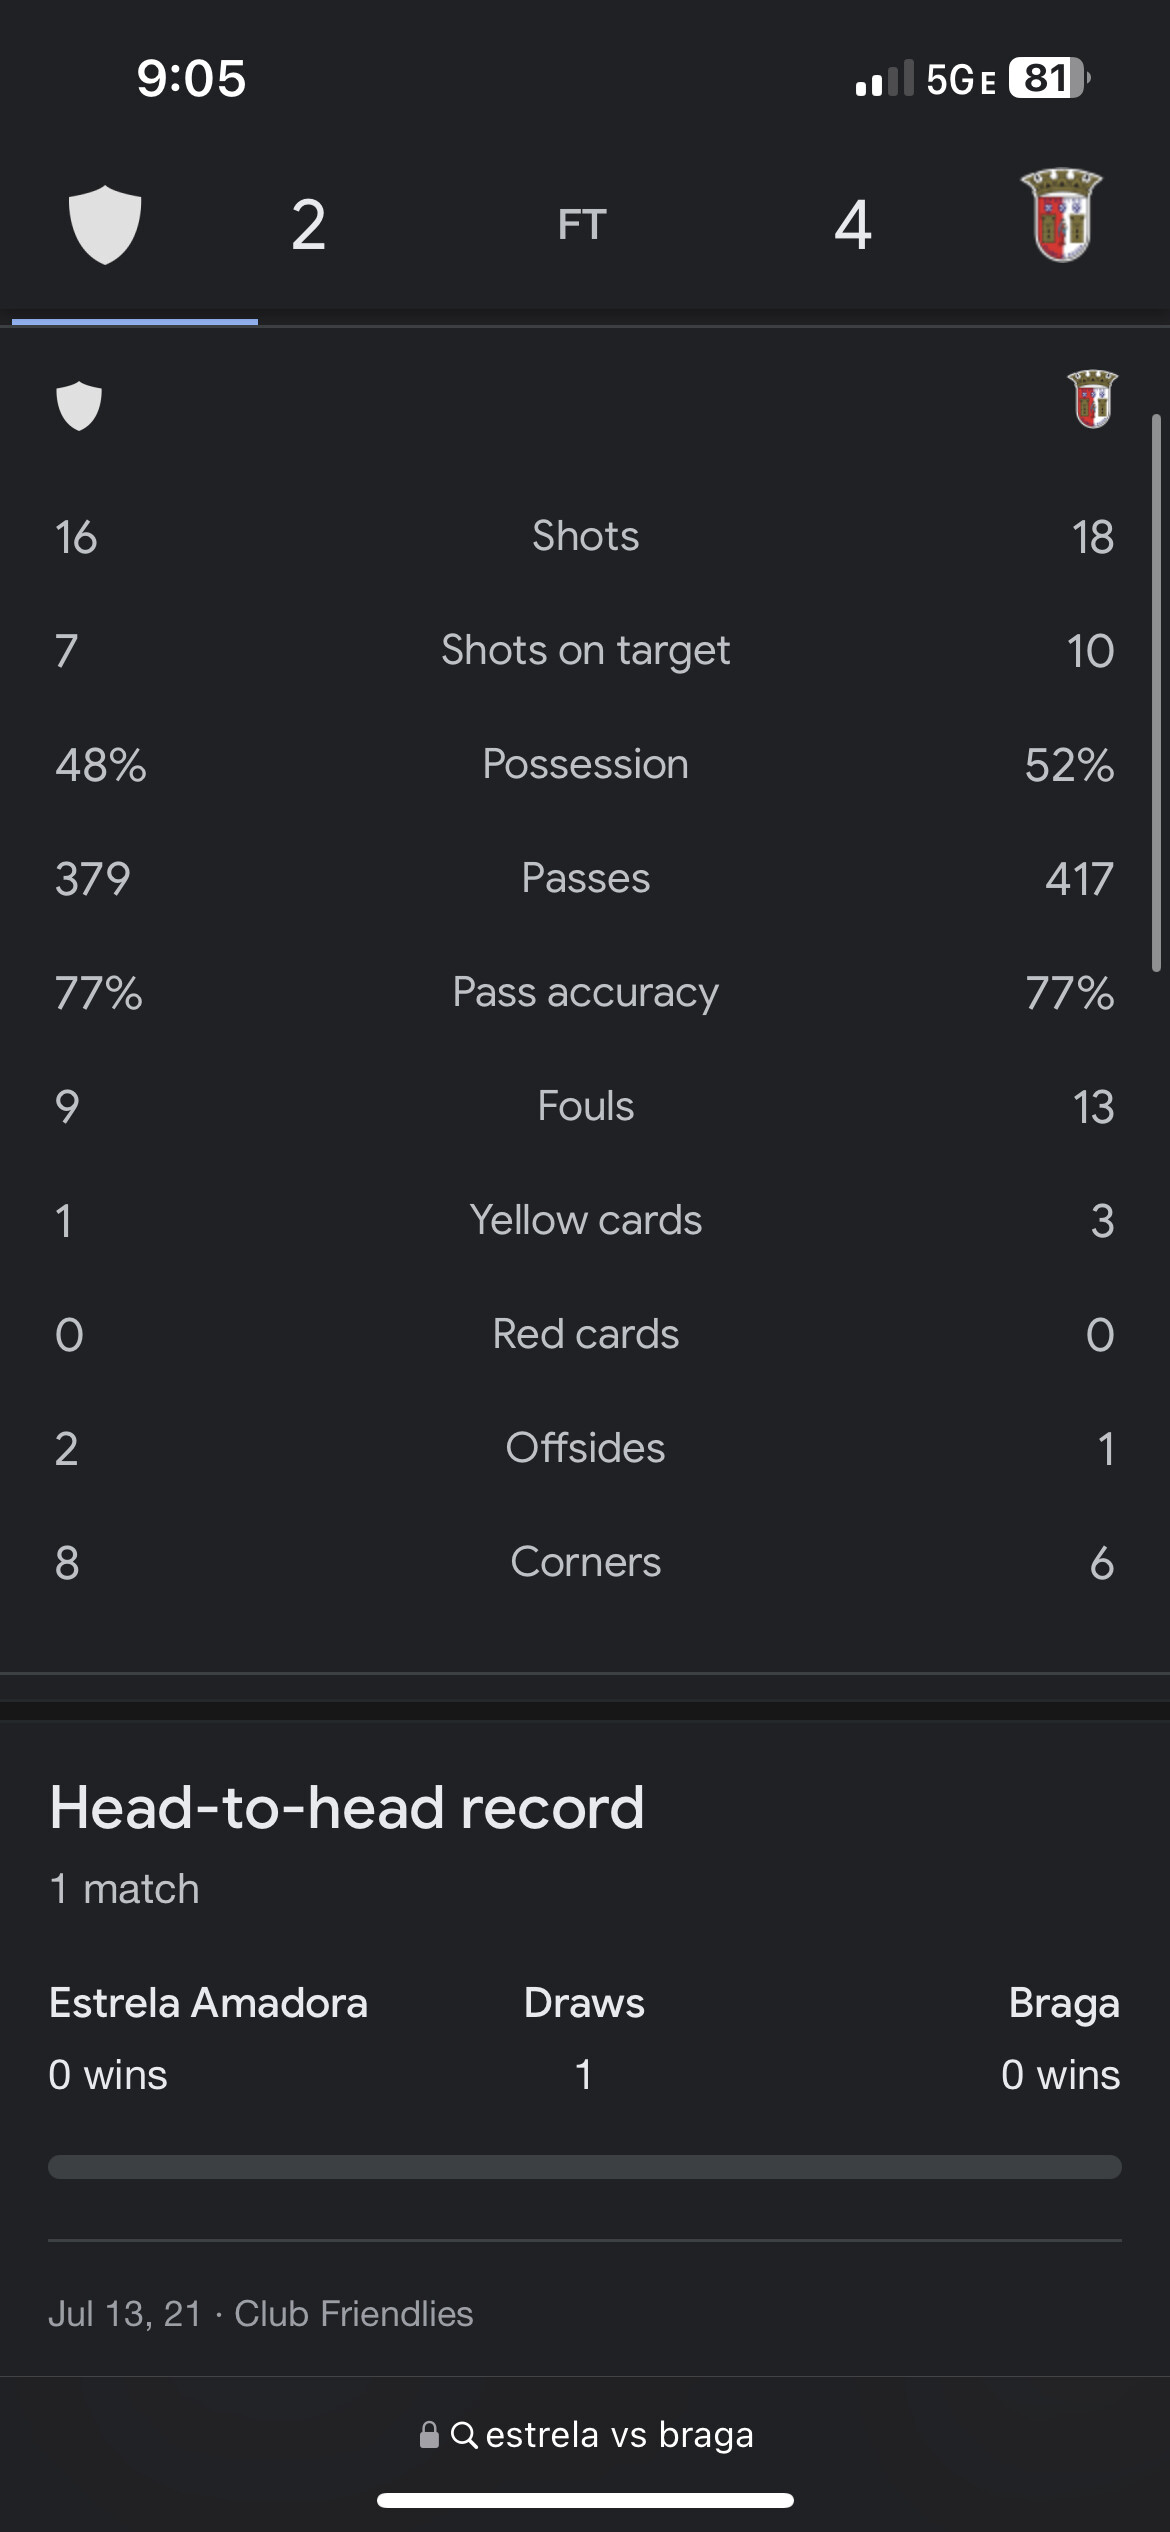
Task: Click the FT full-time status label
Action: point(582,225)
